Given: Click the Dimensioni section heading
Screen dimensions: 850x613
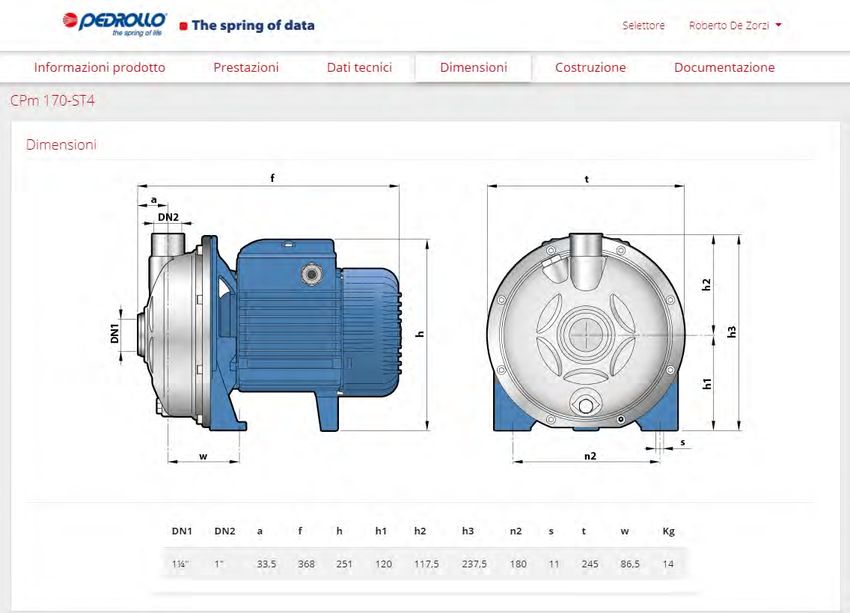Looking at the screenshot, I should point(61,145).
